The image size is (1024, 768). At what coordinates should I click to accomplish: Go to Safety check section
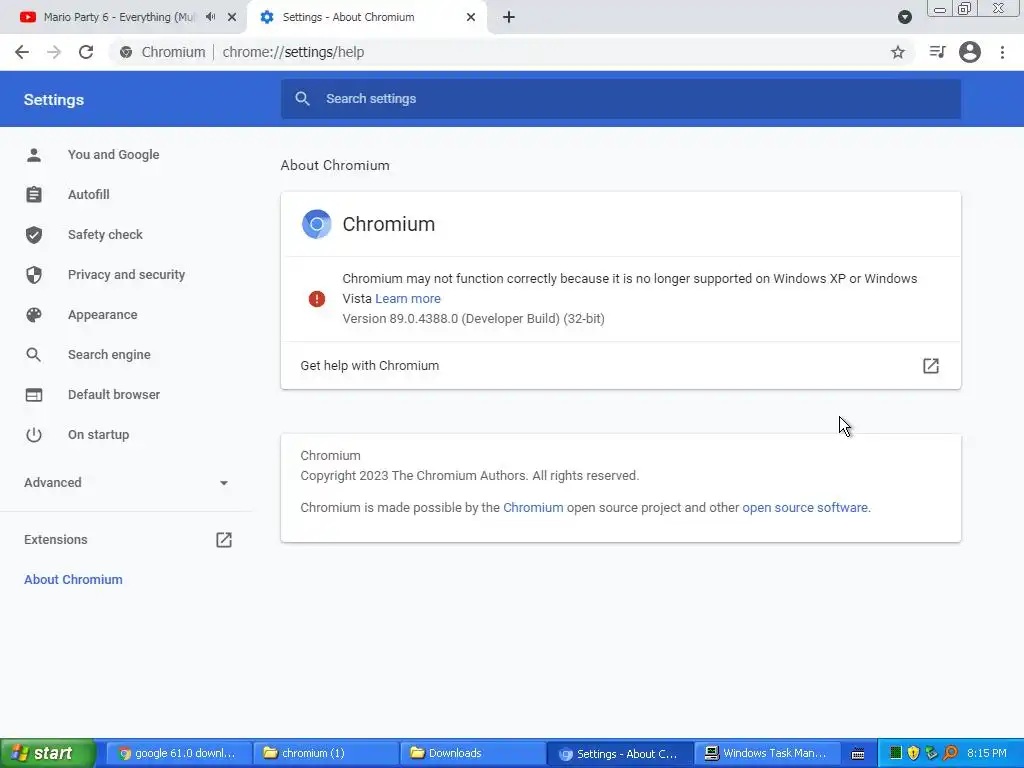(x=105, y=234)
